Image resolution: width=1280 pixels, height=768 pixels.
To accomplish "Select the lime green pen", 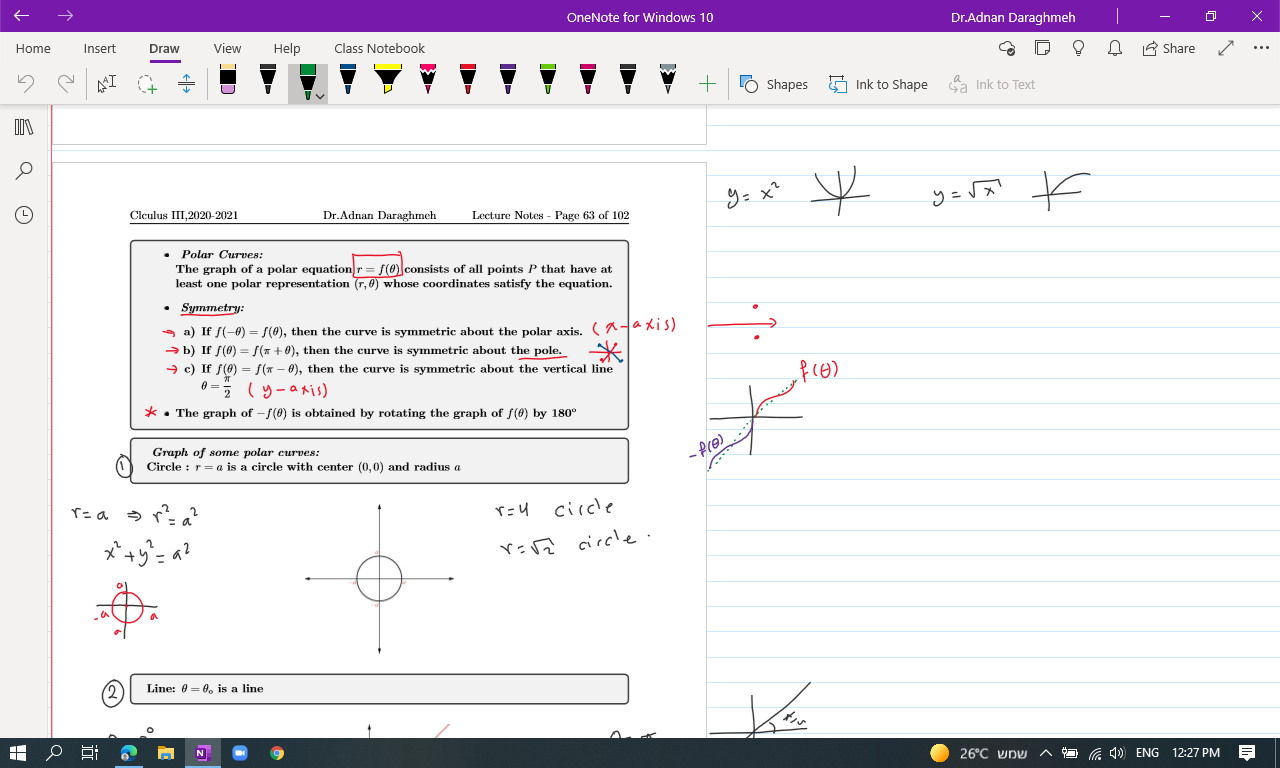I will [x=548, y=81].
